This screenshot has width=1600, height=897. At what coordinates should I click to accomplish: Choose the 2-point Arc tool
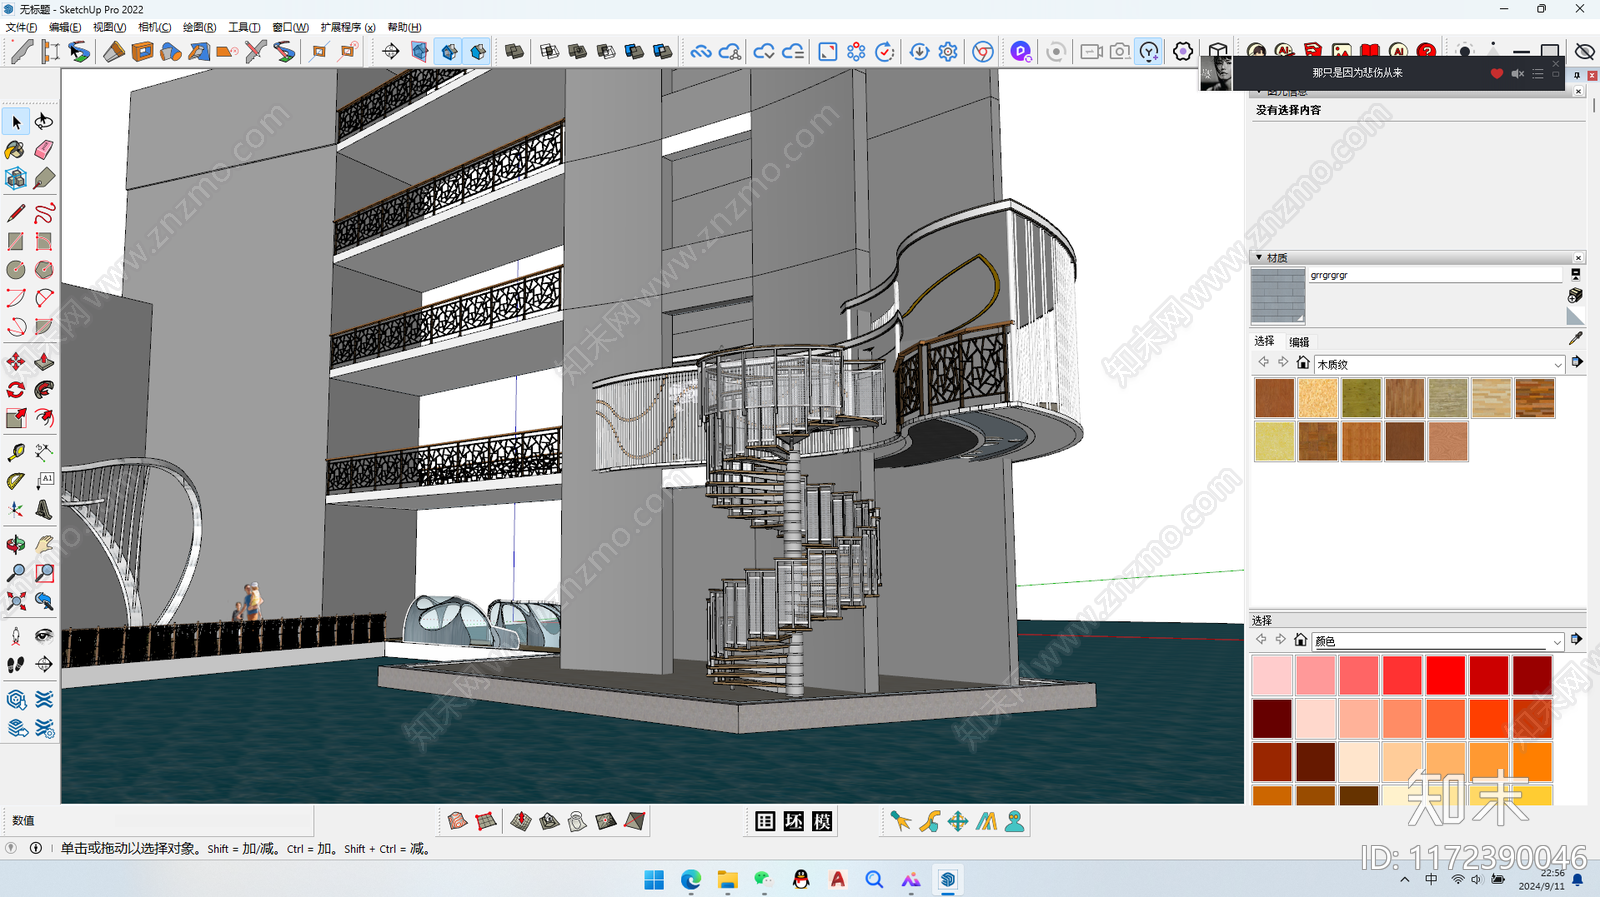(44, 298)
